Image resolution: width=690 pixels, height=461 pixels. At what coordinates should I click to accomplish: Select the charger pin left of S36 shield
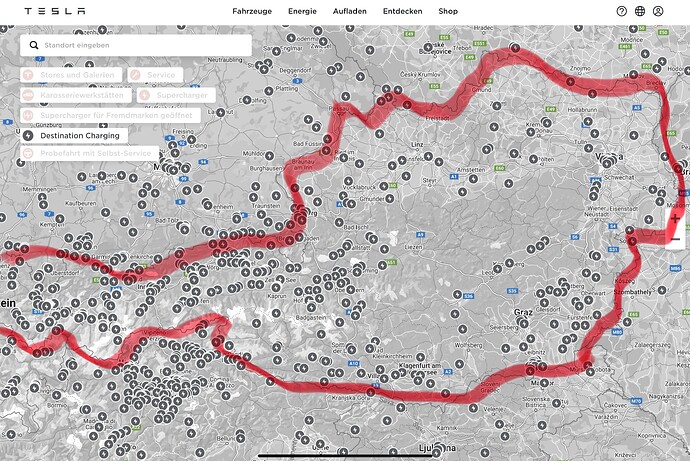tap(458, 294)
